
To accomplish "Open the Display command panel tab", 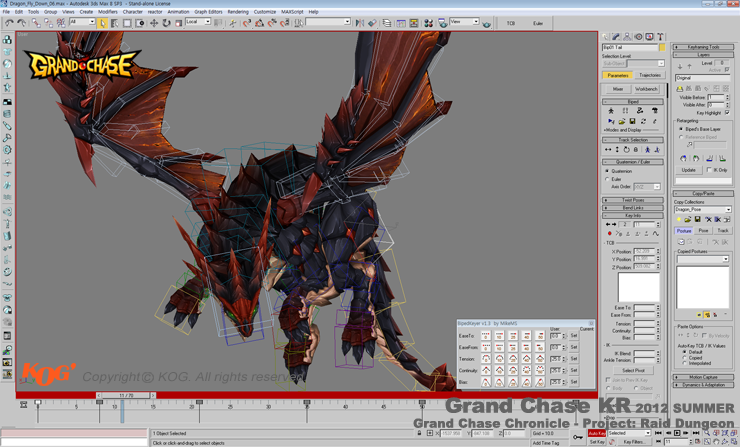I will tap(649, 36).
